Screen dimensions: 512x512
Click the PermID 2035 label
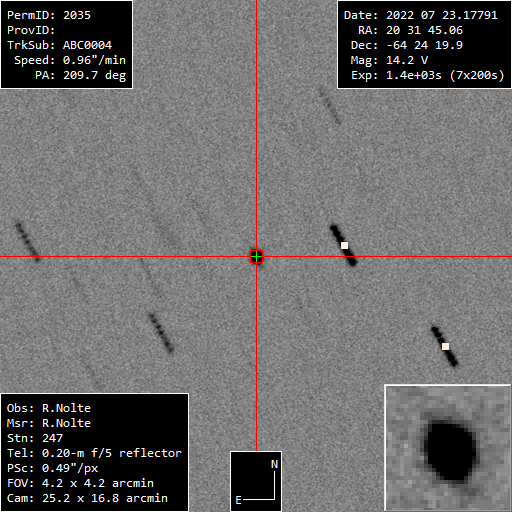click(x=49, y=15)
